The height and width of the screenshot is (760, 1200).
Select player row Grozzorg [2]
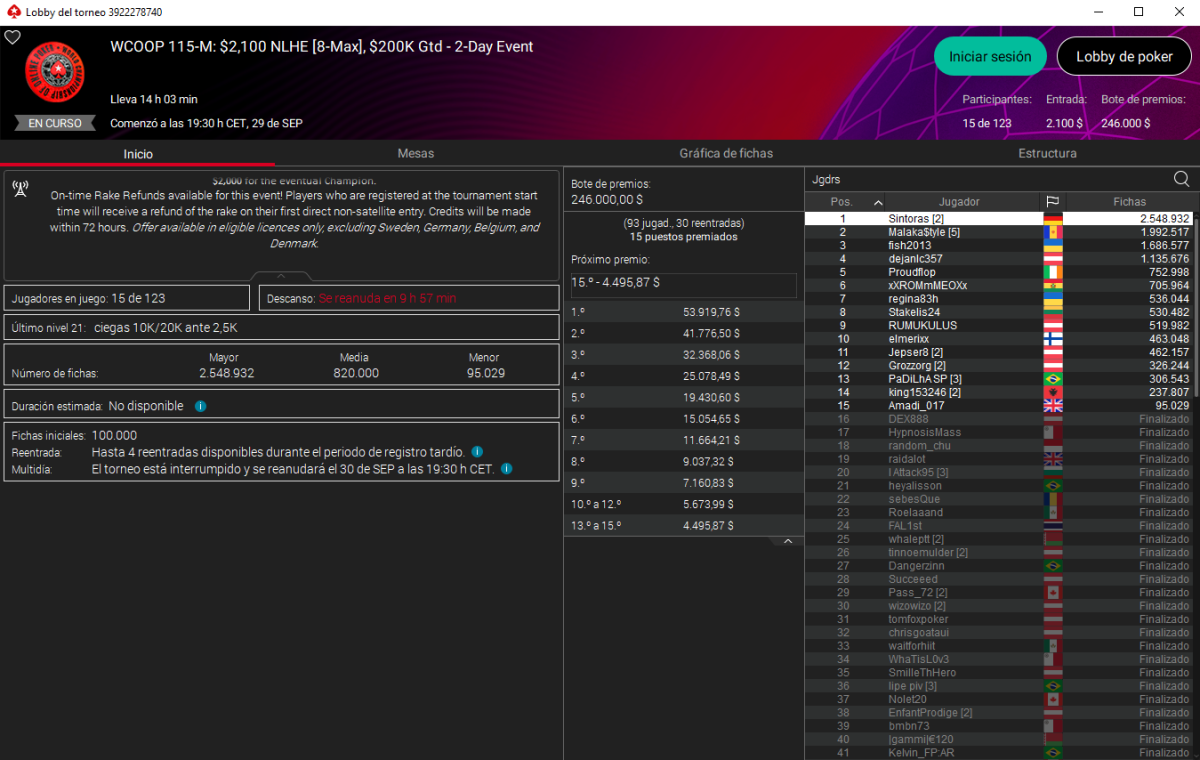coord(999,366)
